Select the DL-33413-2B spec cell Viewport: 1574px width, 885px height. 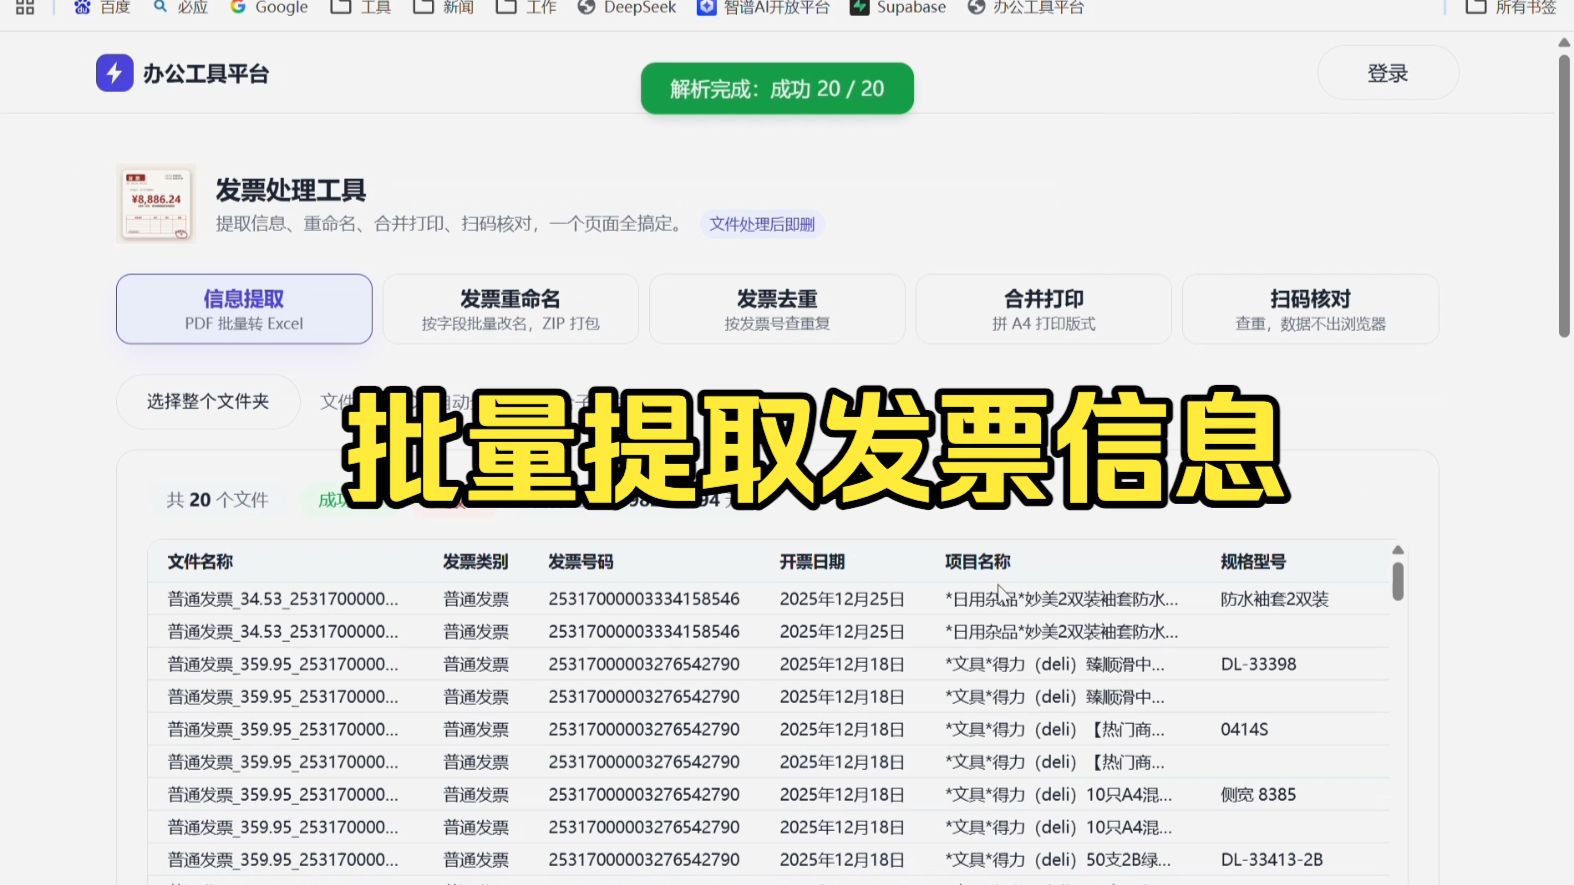pyautogui.click(x=1272, y=859)
